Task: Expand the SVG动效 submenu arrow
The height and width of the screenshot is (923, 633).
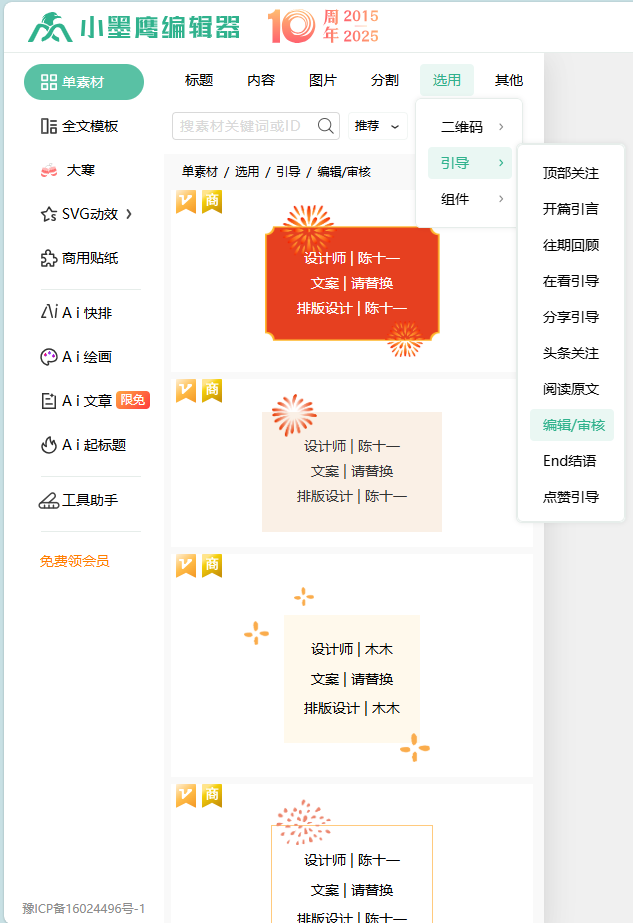Action: [129, 214]
